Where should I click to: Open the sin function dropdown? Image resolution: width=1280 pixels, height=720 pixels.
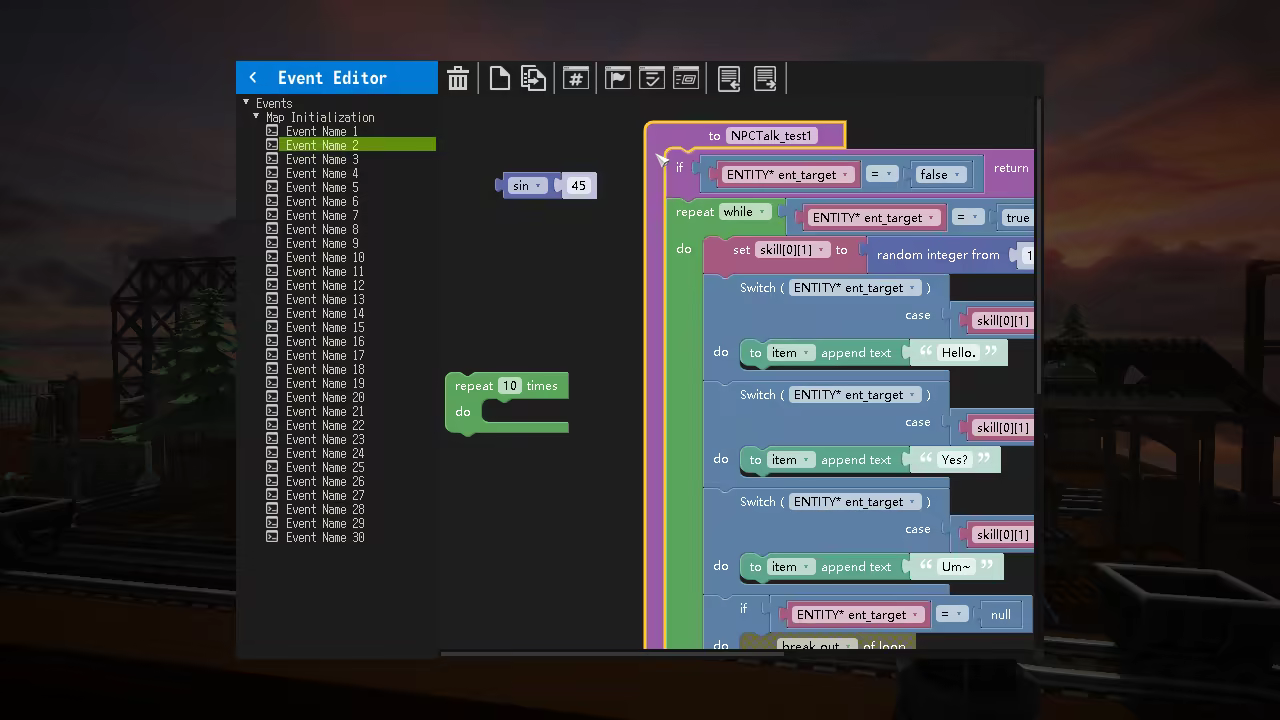click(x=538, y=186)
